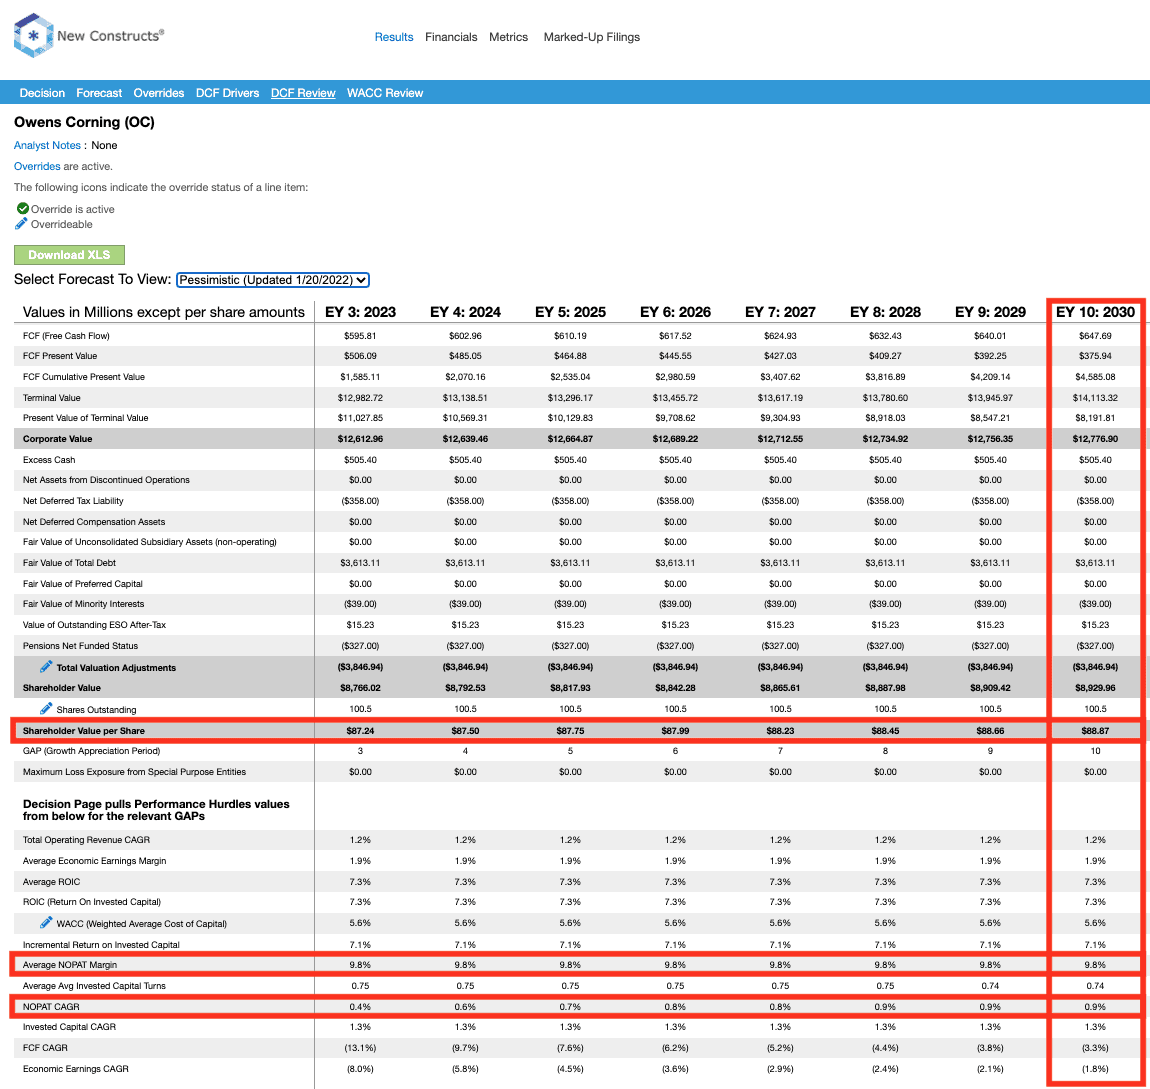Screen dimensions: 1150x1089
Task: Click Corporate Value $12,776.90 cell
Action: click(1095, 439)
